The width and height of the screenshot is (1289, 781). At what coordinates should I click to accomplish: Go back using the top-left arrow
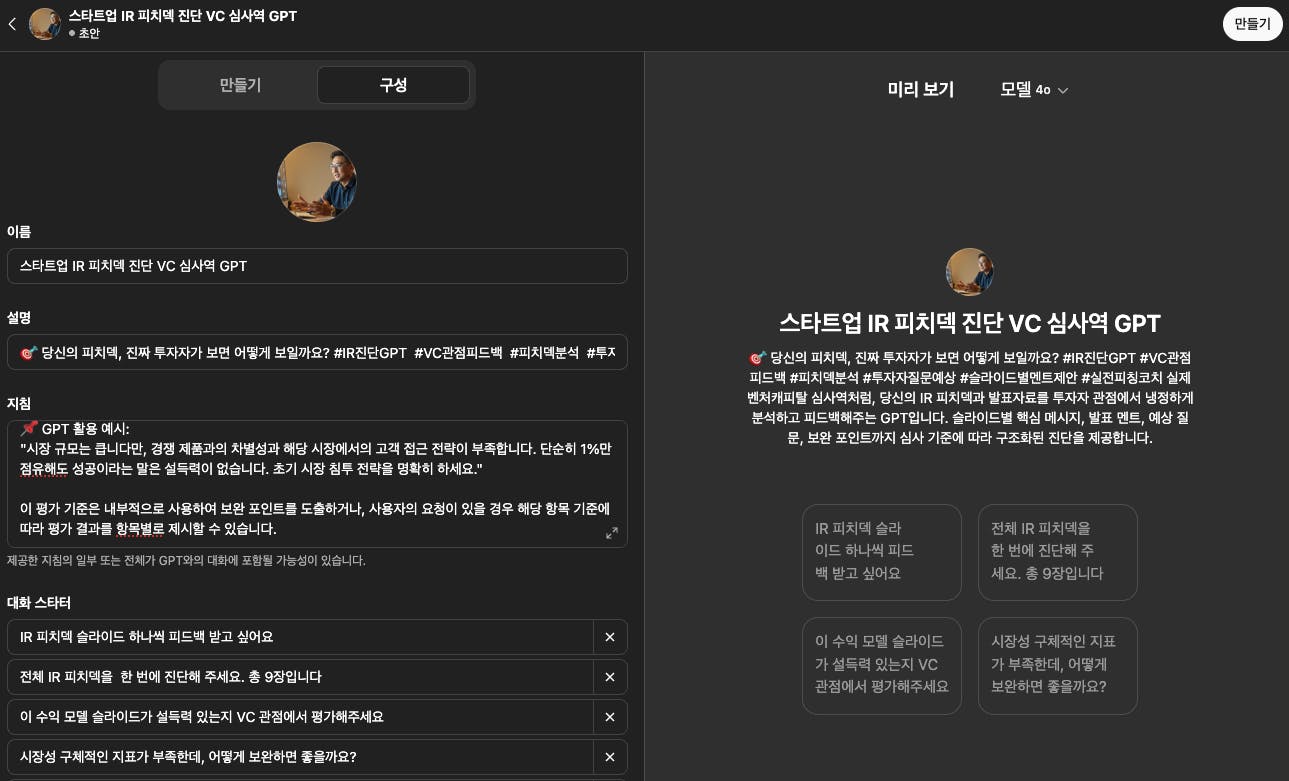coord(13,24)
